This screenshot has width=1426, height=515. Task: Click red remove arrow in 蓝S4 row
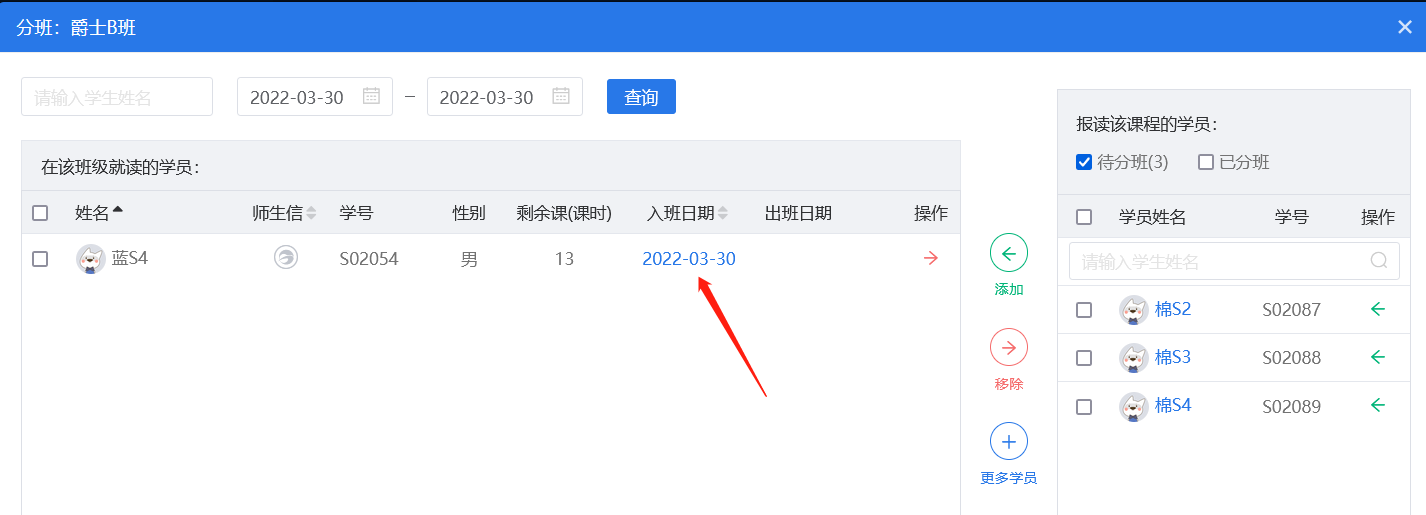click(x=931, y=258)
